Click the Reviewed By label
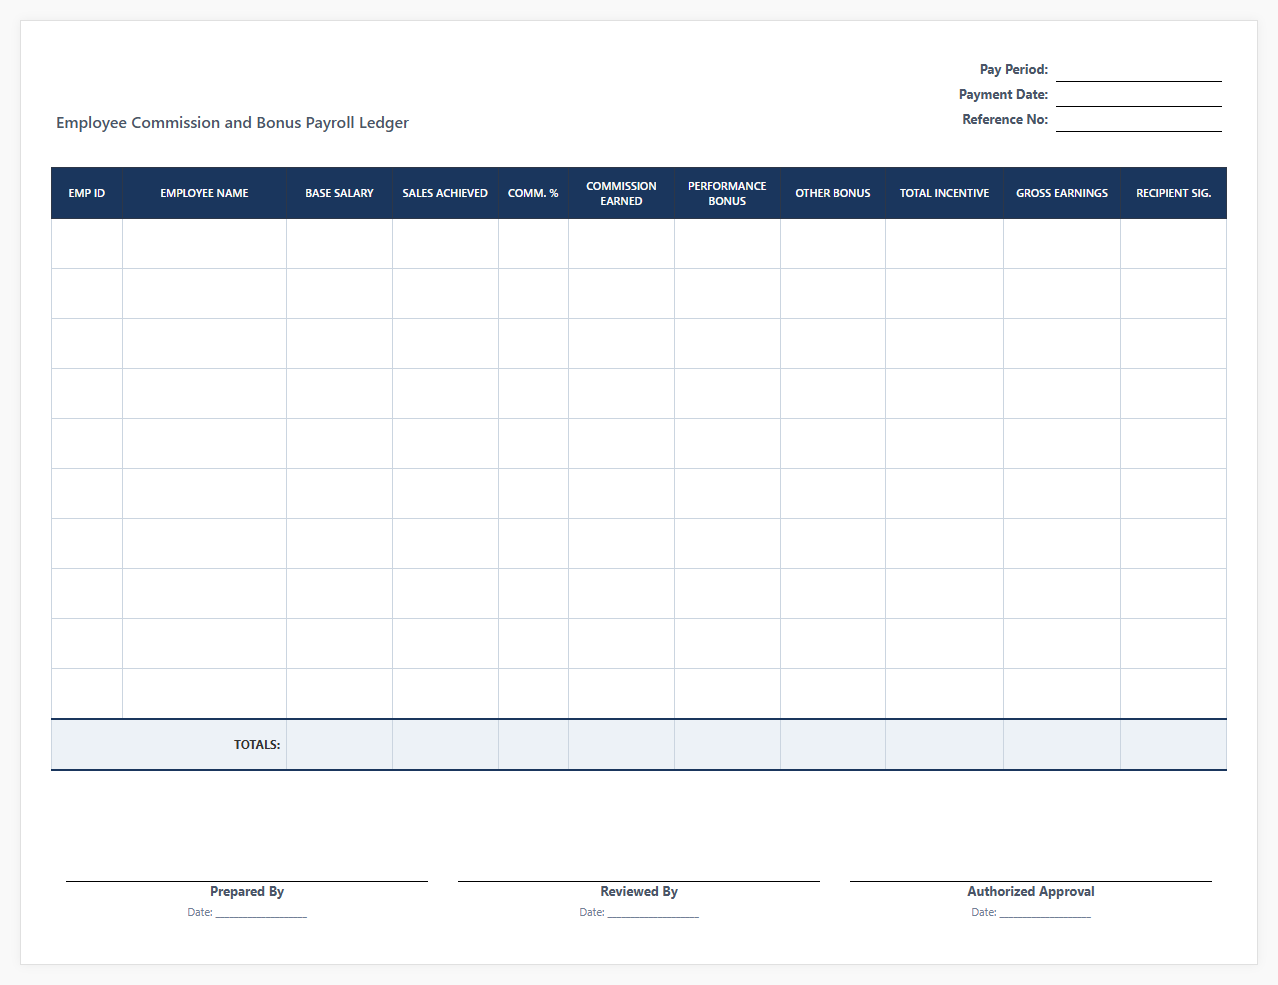 click(639, 892)
